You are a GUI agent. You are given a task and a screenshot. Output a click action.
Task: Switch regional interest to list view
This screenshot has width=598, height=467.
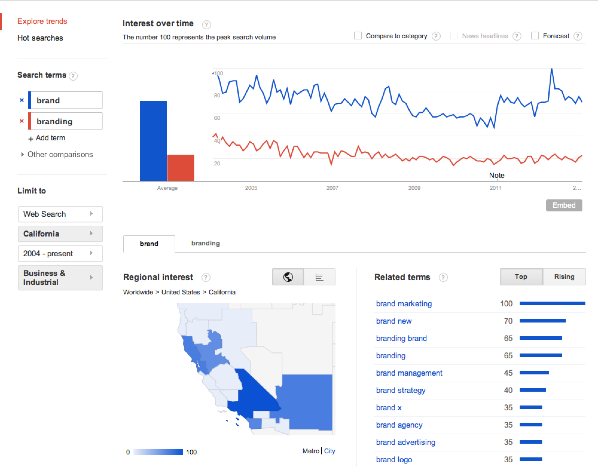[320, 277]
